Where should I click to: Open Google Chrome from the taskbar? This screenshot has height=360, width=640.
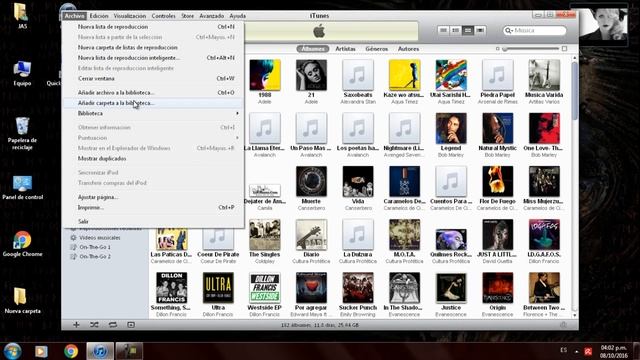tap(71, 351)
